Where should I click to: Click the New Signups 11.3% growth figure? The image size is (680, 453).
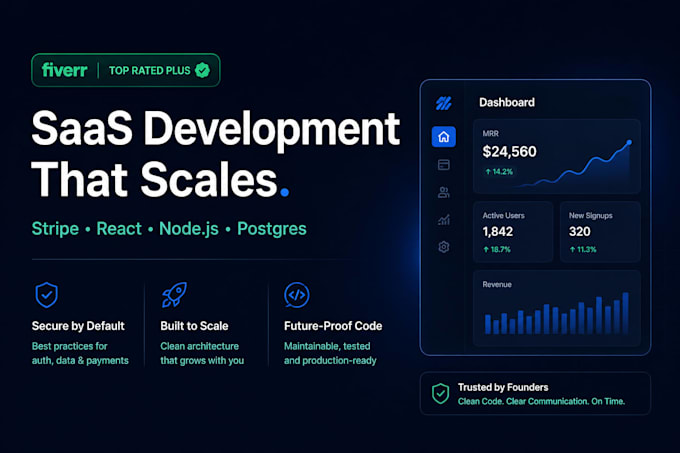(583, 249)
